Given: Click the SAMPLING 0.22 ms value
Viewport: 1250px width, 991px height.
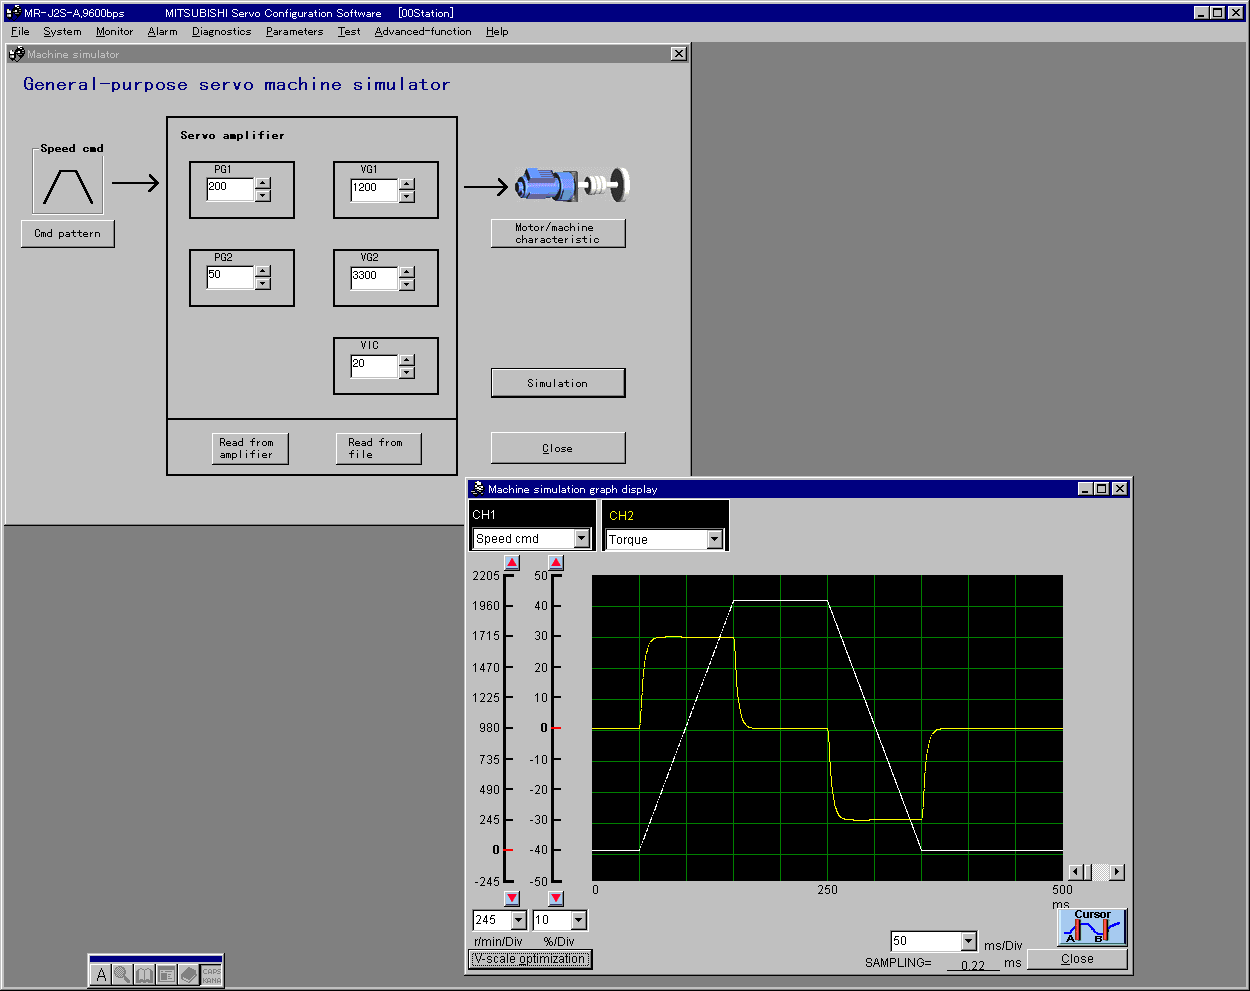Looking at the screenshot, I should [x=972, y=965].
